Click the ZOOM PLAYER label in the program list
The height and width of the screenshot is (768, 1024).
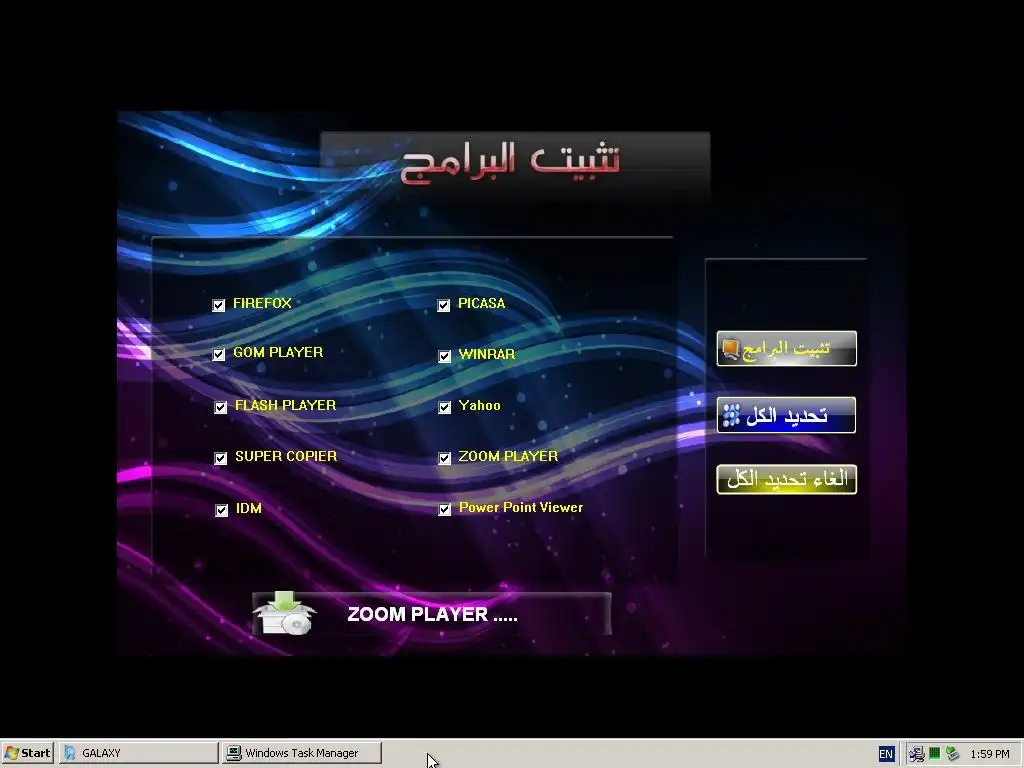(508, 456)
